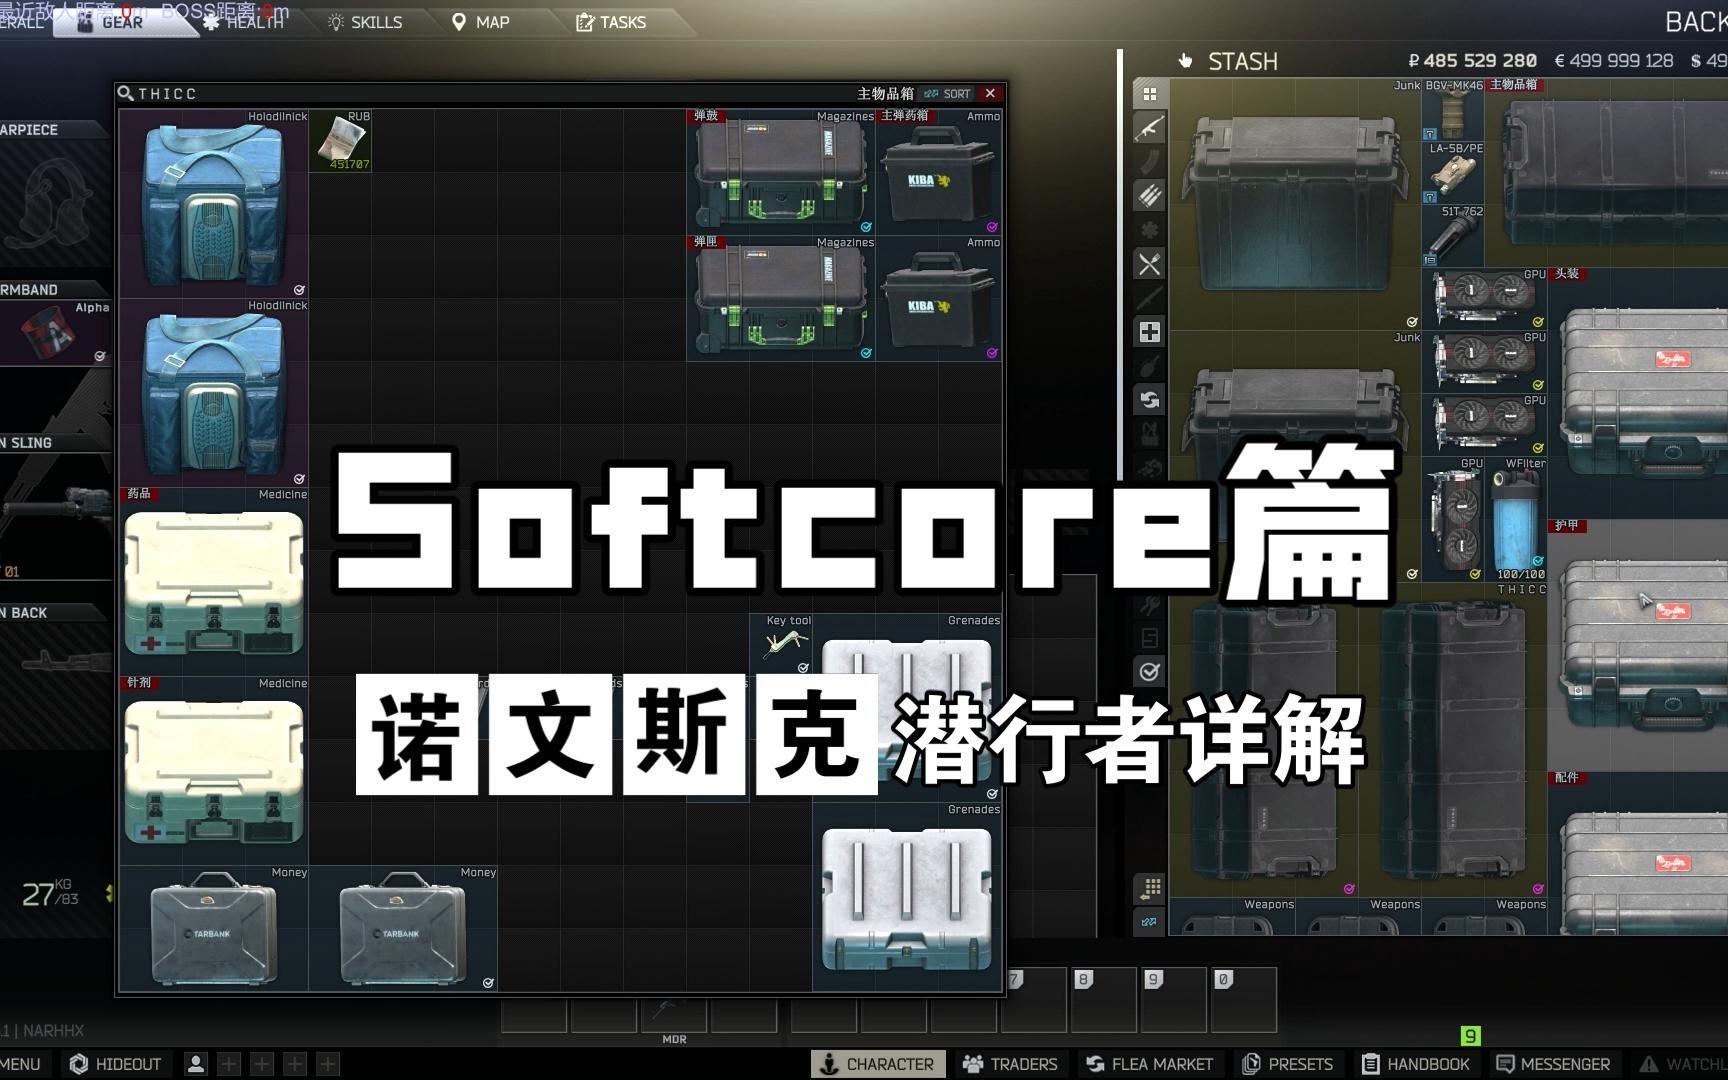
Task: Open the CHARACTER screen
Action: 877,1064
